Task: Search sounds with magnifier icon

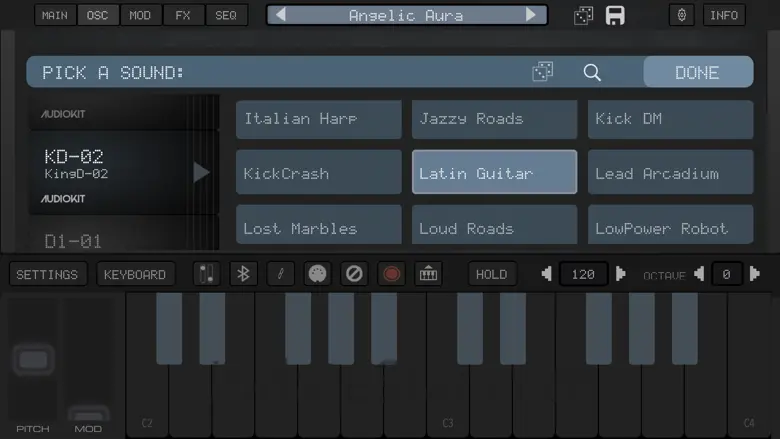Action: pos(592,73)
